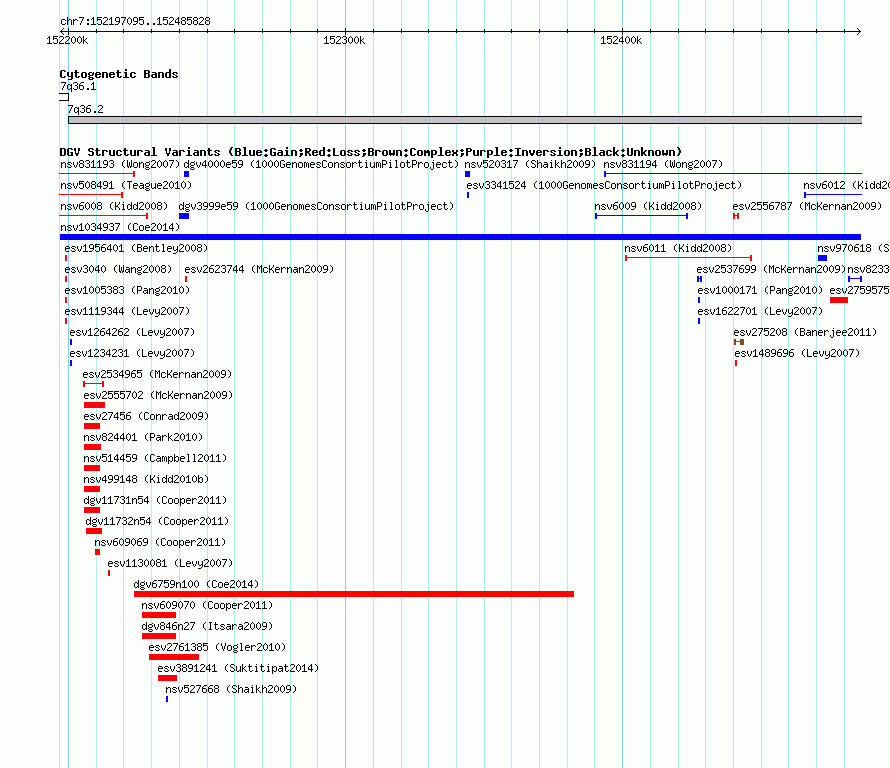Click the 152200k ruler tick label
890x768 pixels.
67,40
